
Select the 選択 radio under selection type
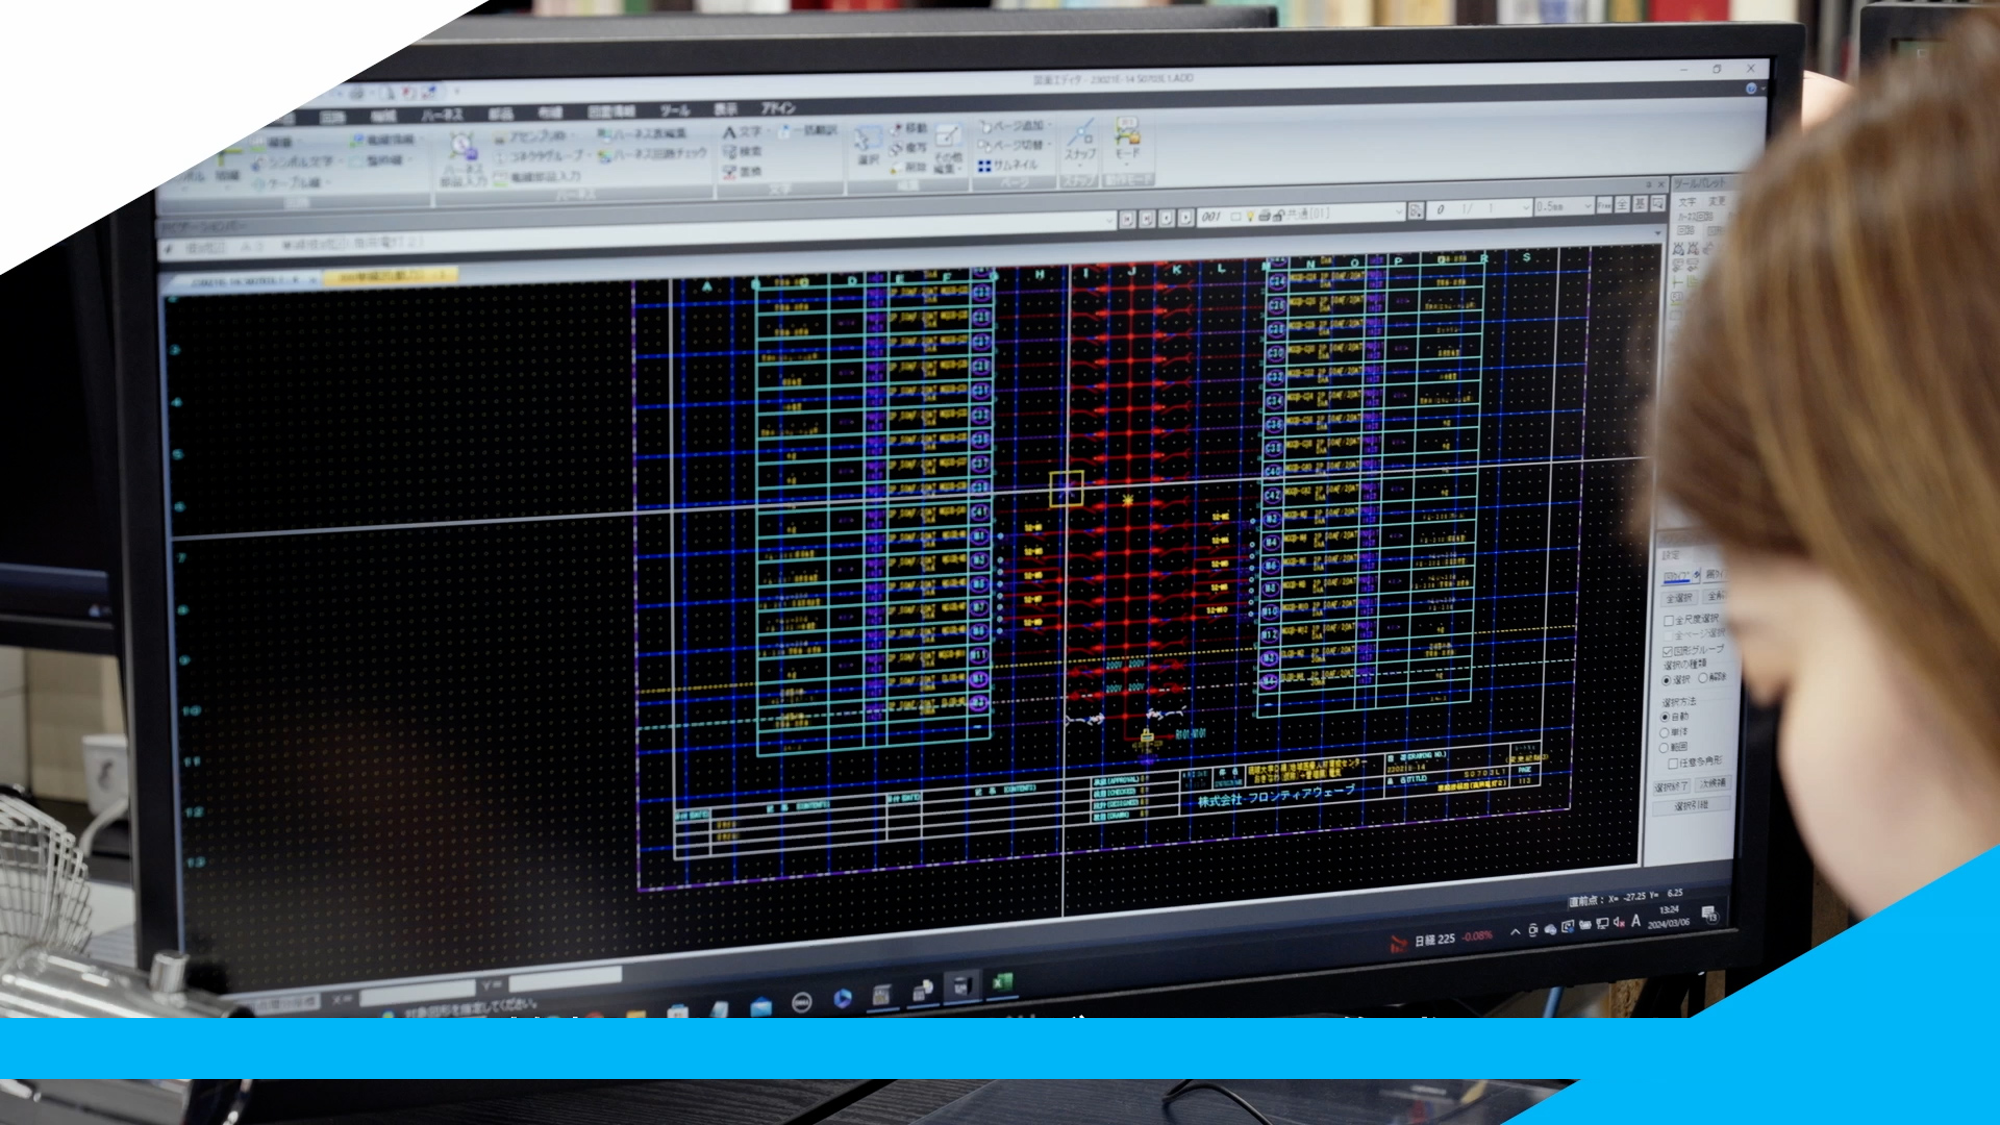tap(1666, 680)
